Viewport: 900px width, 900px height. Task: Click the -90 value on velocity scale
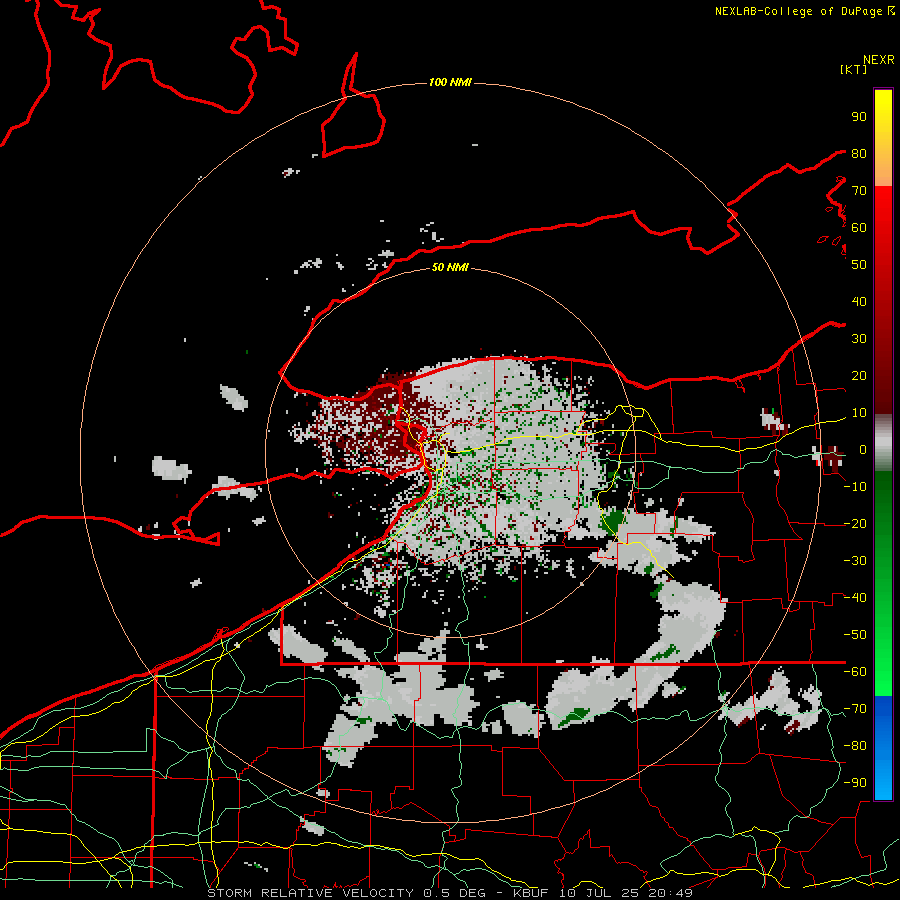point(855,783)
